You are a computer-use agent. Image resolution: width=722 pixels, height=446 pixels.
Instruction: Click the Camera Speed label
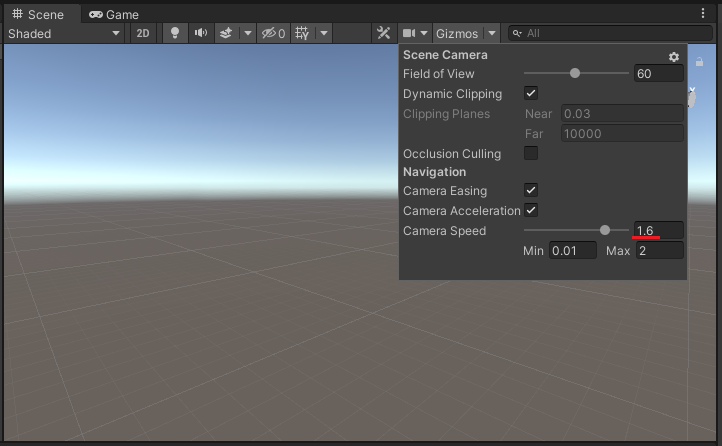444,231
